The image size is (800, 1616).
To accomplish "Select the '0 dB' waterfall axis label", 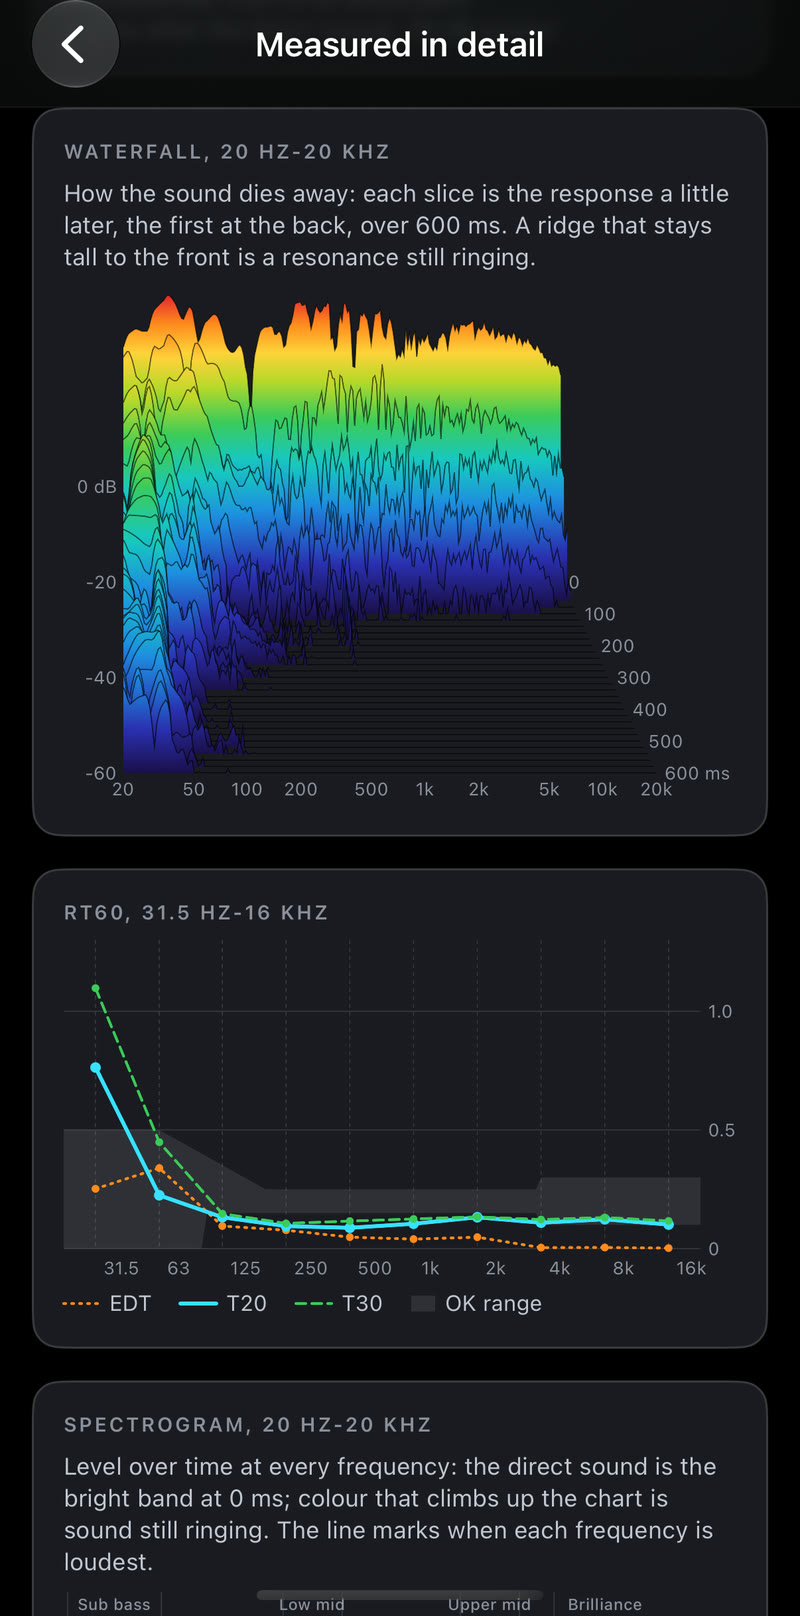I will [97, 487].
